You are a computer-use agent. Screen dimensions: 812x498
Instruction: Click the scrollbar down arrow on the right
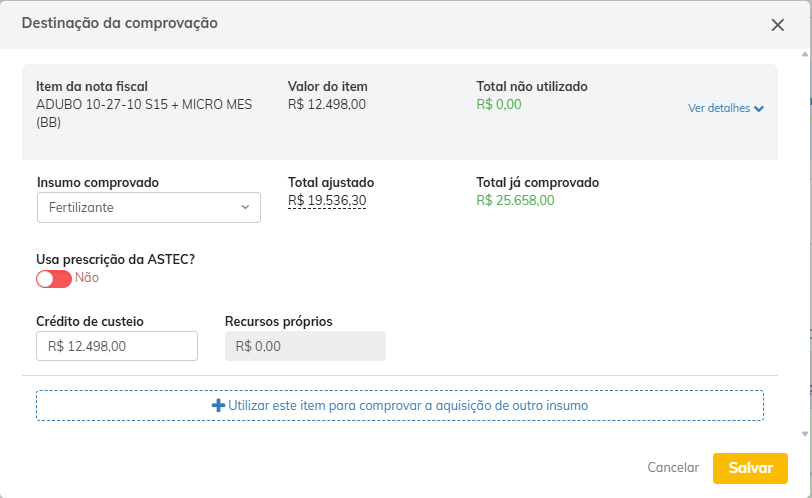coord(805,433)
